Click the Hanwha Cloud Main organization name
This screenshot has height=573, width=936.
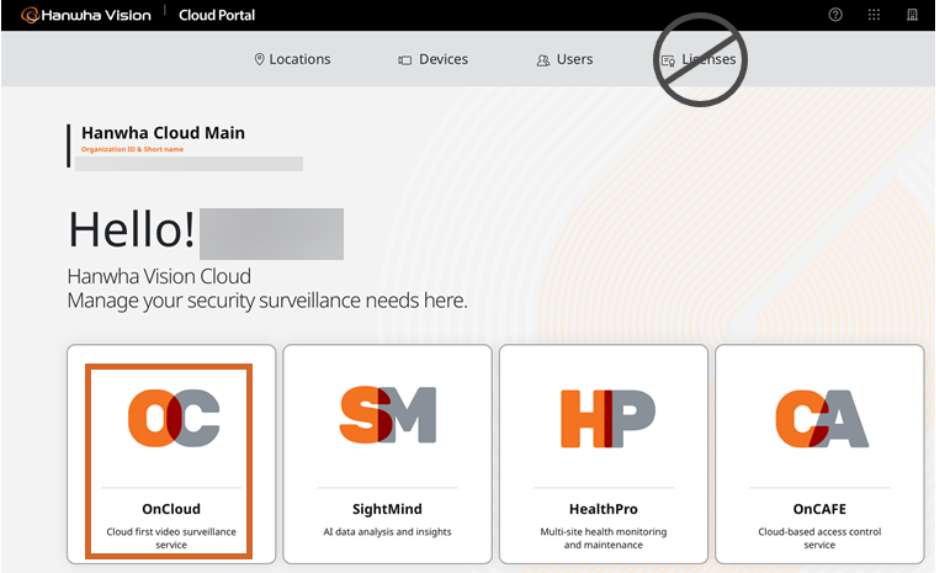coord(163,133)
